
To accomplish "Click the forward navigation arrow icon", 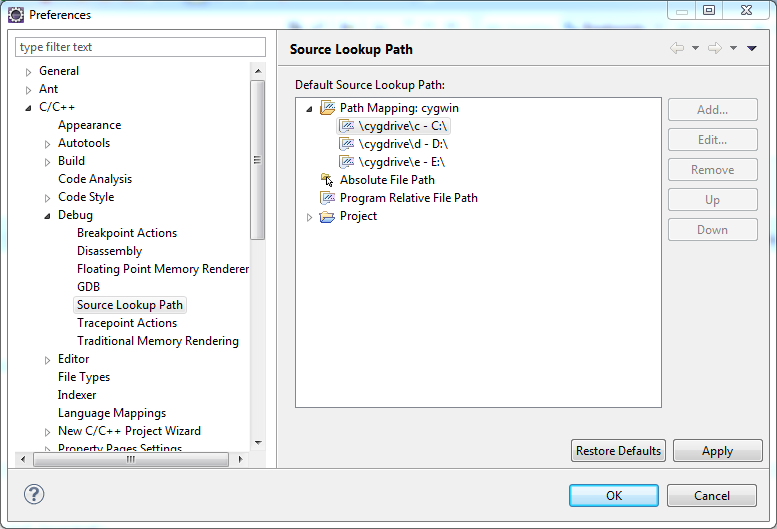I will click(714, 48).
